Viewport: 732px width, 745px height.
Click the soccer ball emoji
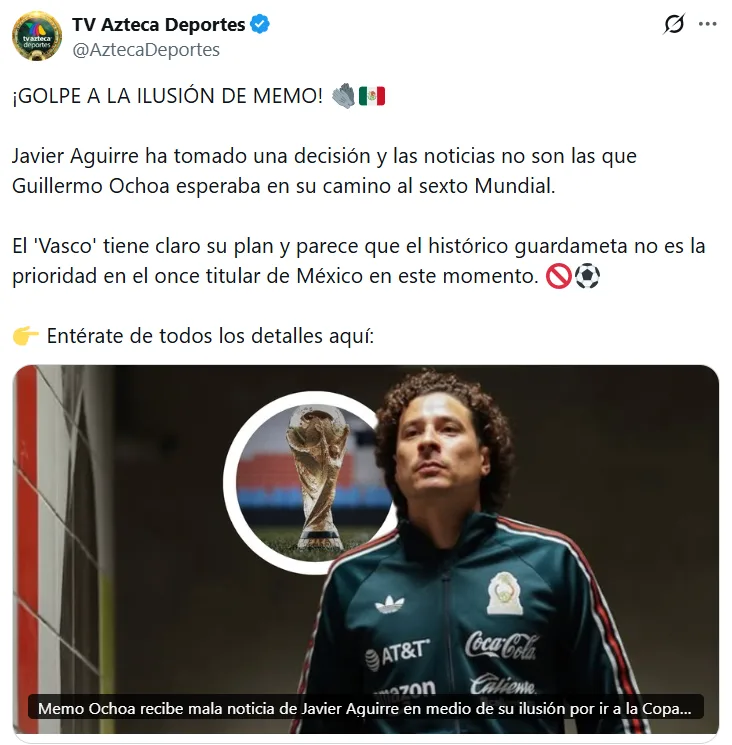[x=588, y=276]
